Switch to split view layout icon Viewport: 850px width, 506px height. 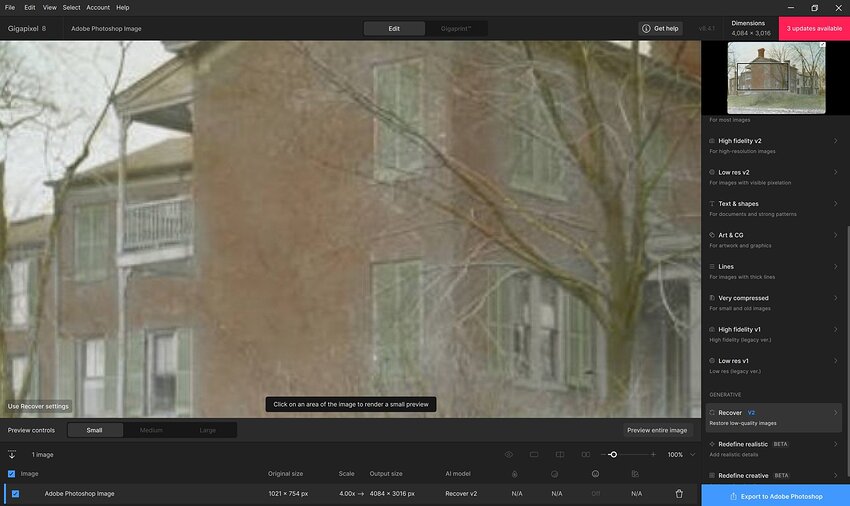560,454
